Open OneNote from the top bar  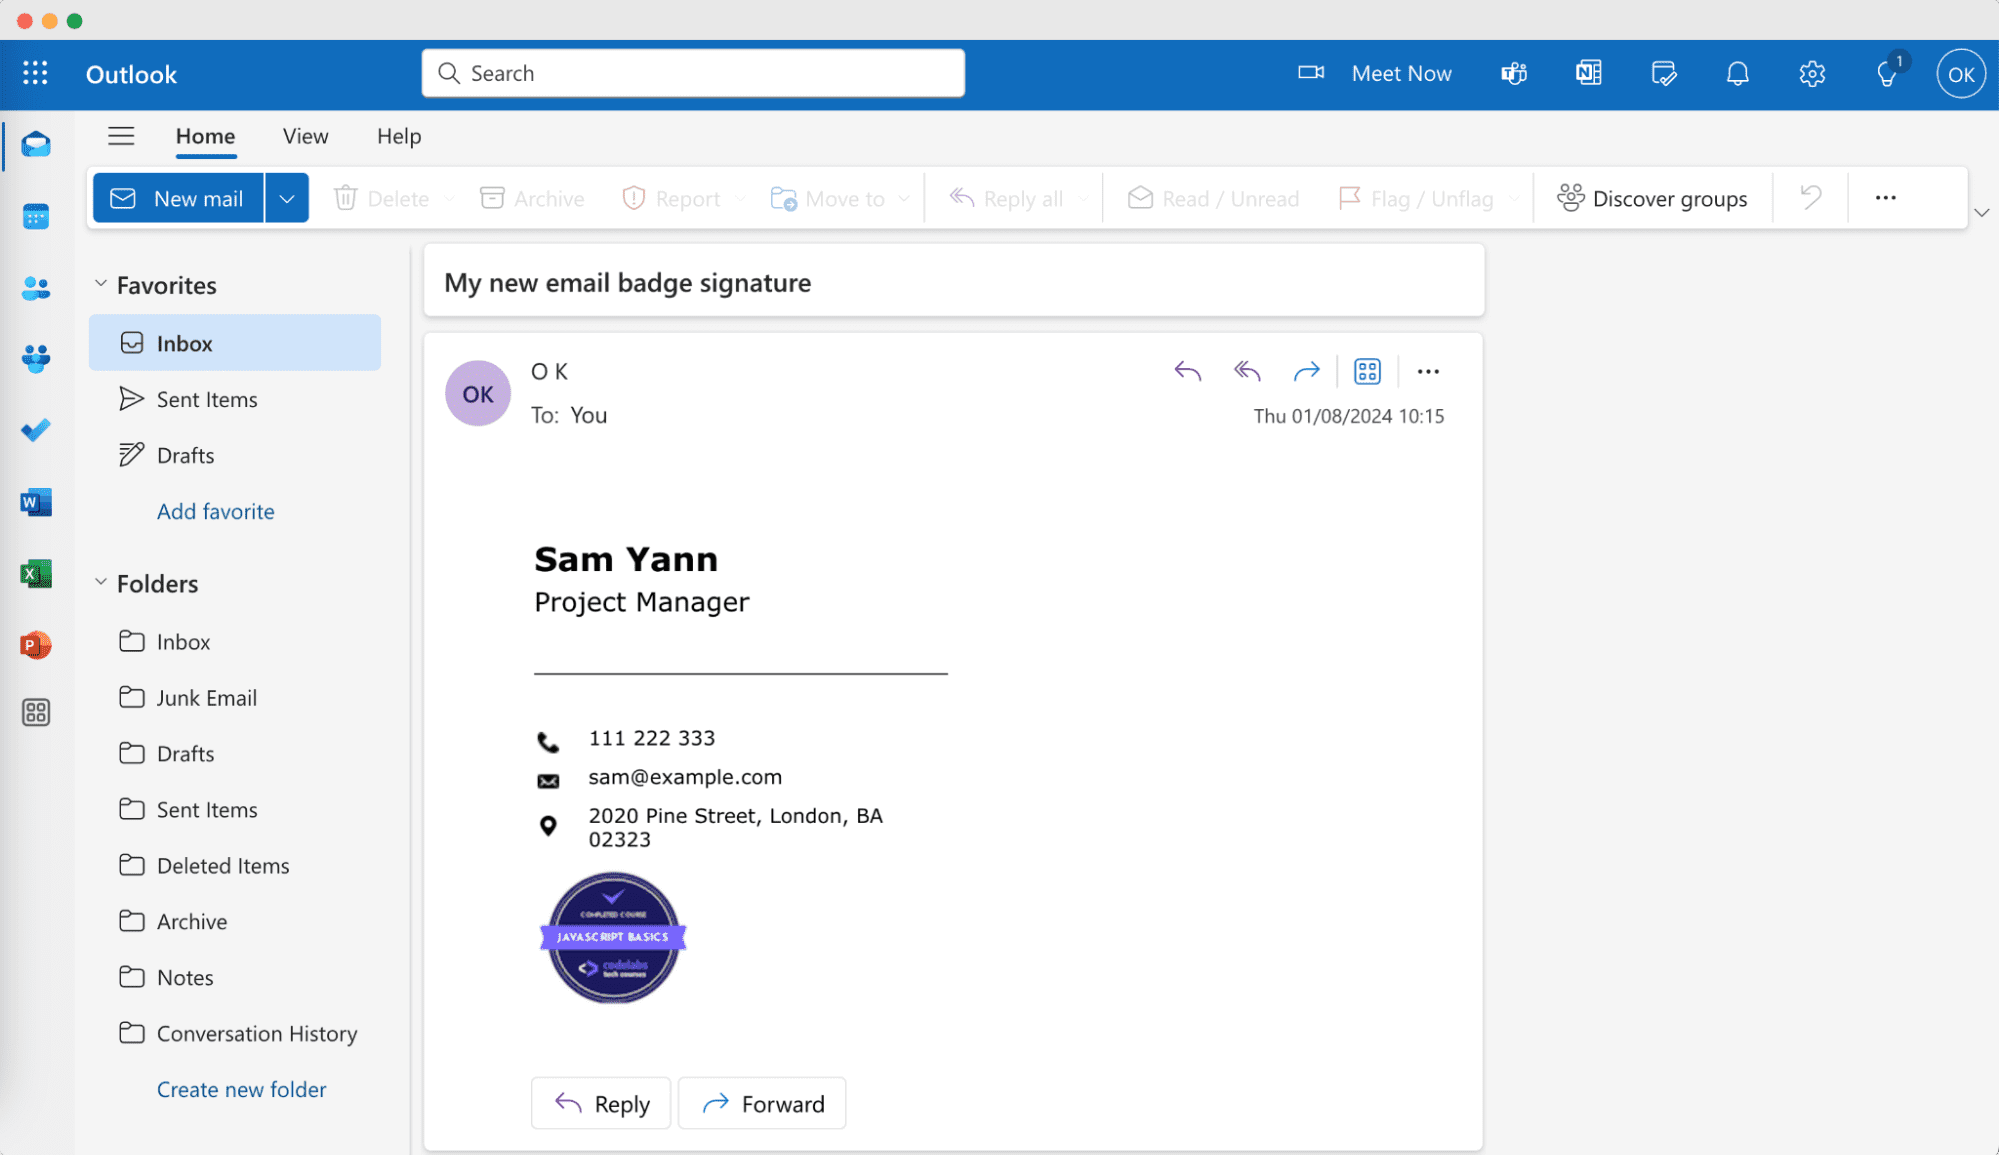[x=1588, y=73]
